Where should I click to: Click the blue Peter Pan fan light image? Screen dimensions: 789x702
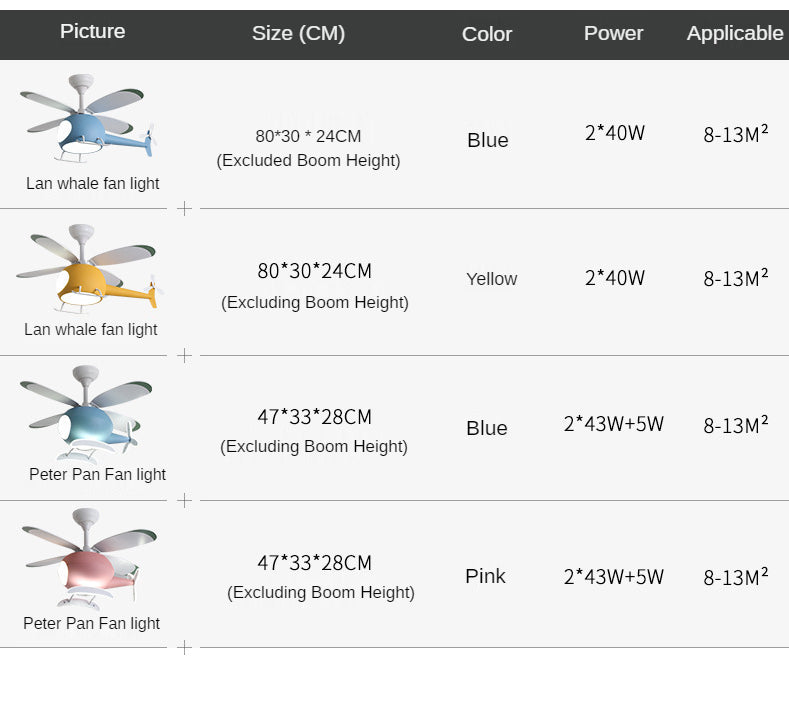[x=88, y=414]
